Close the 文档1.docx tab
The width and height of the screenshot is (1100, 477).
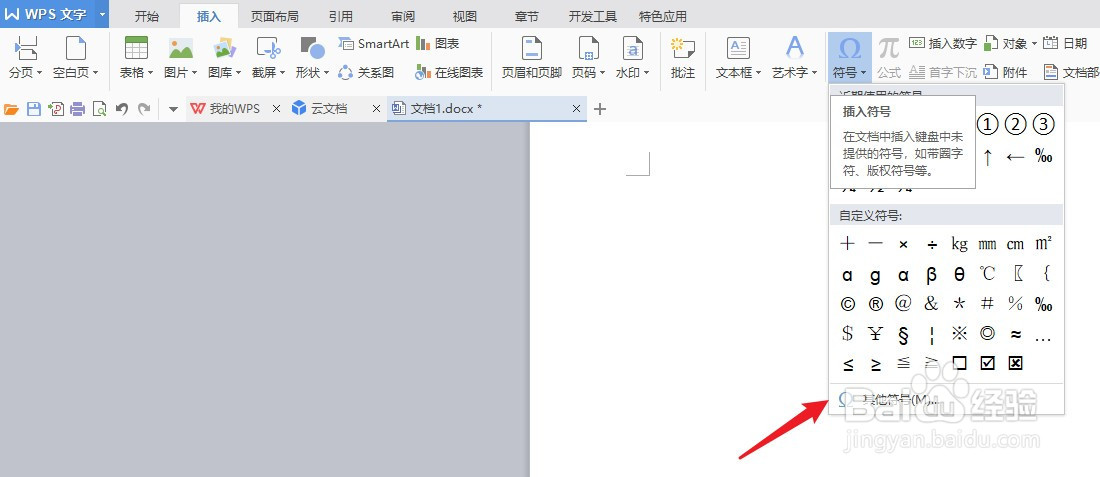(577, 109)
